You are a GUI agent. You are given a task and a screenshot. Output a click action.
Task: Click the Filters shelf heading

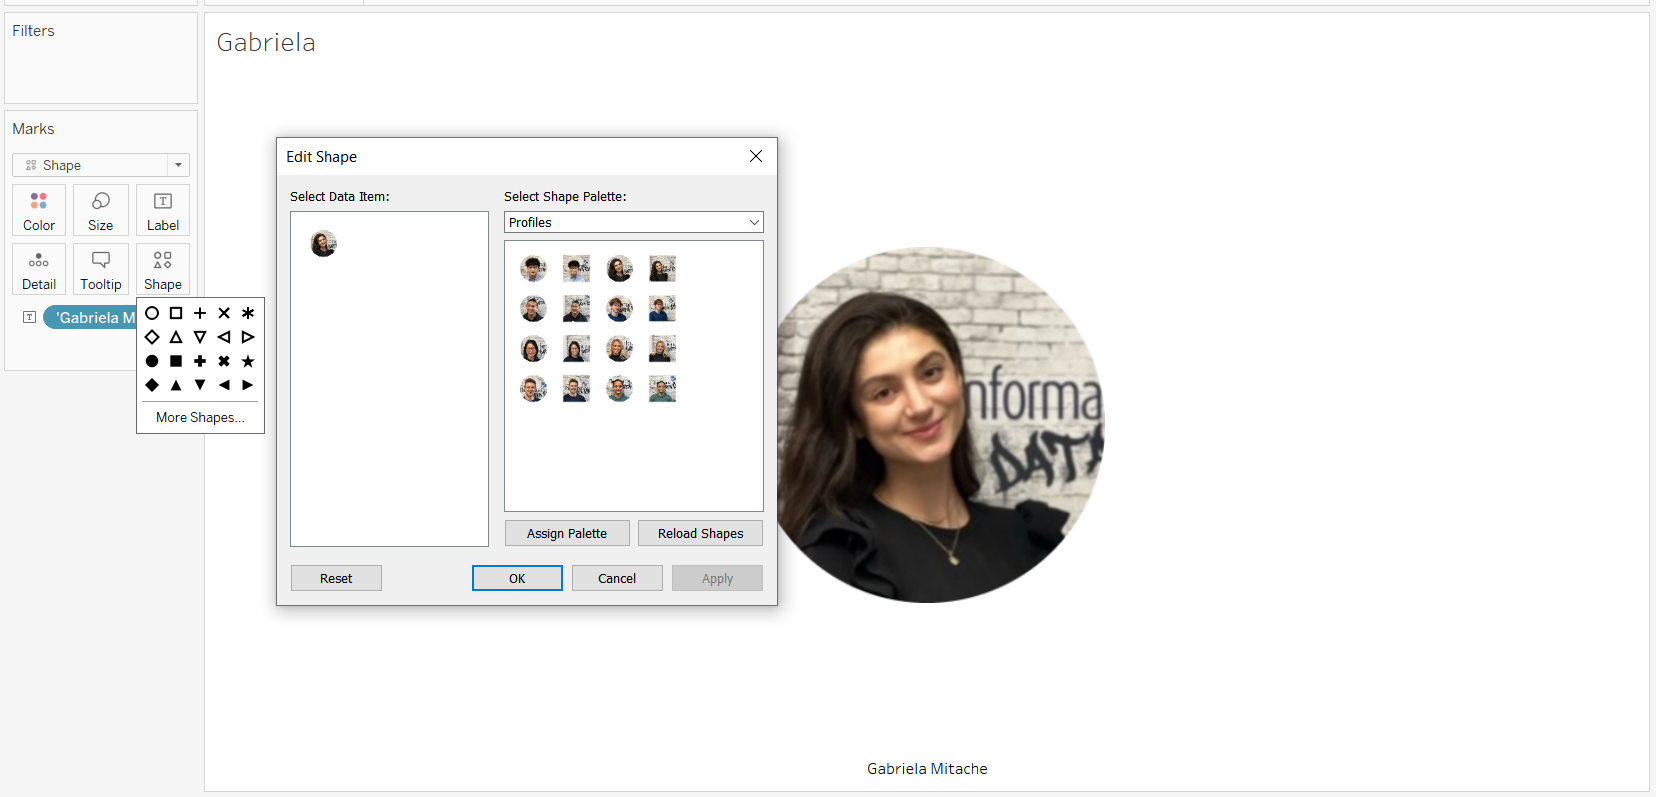[33, 31]
